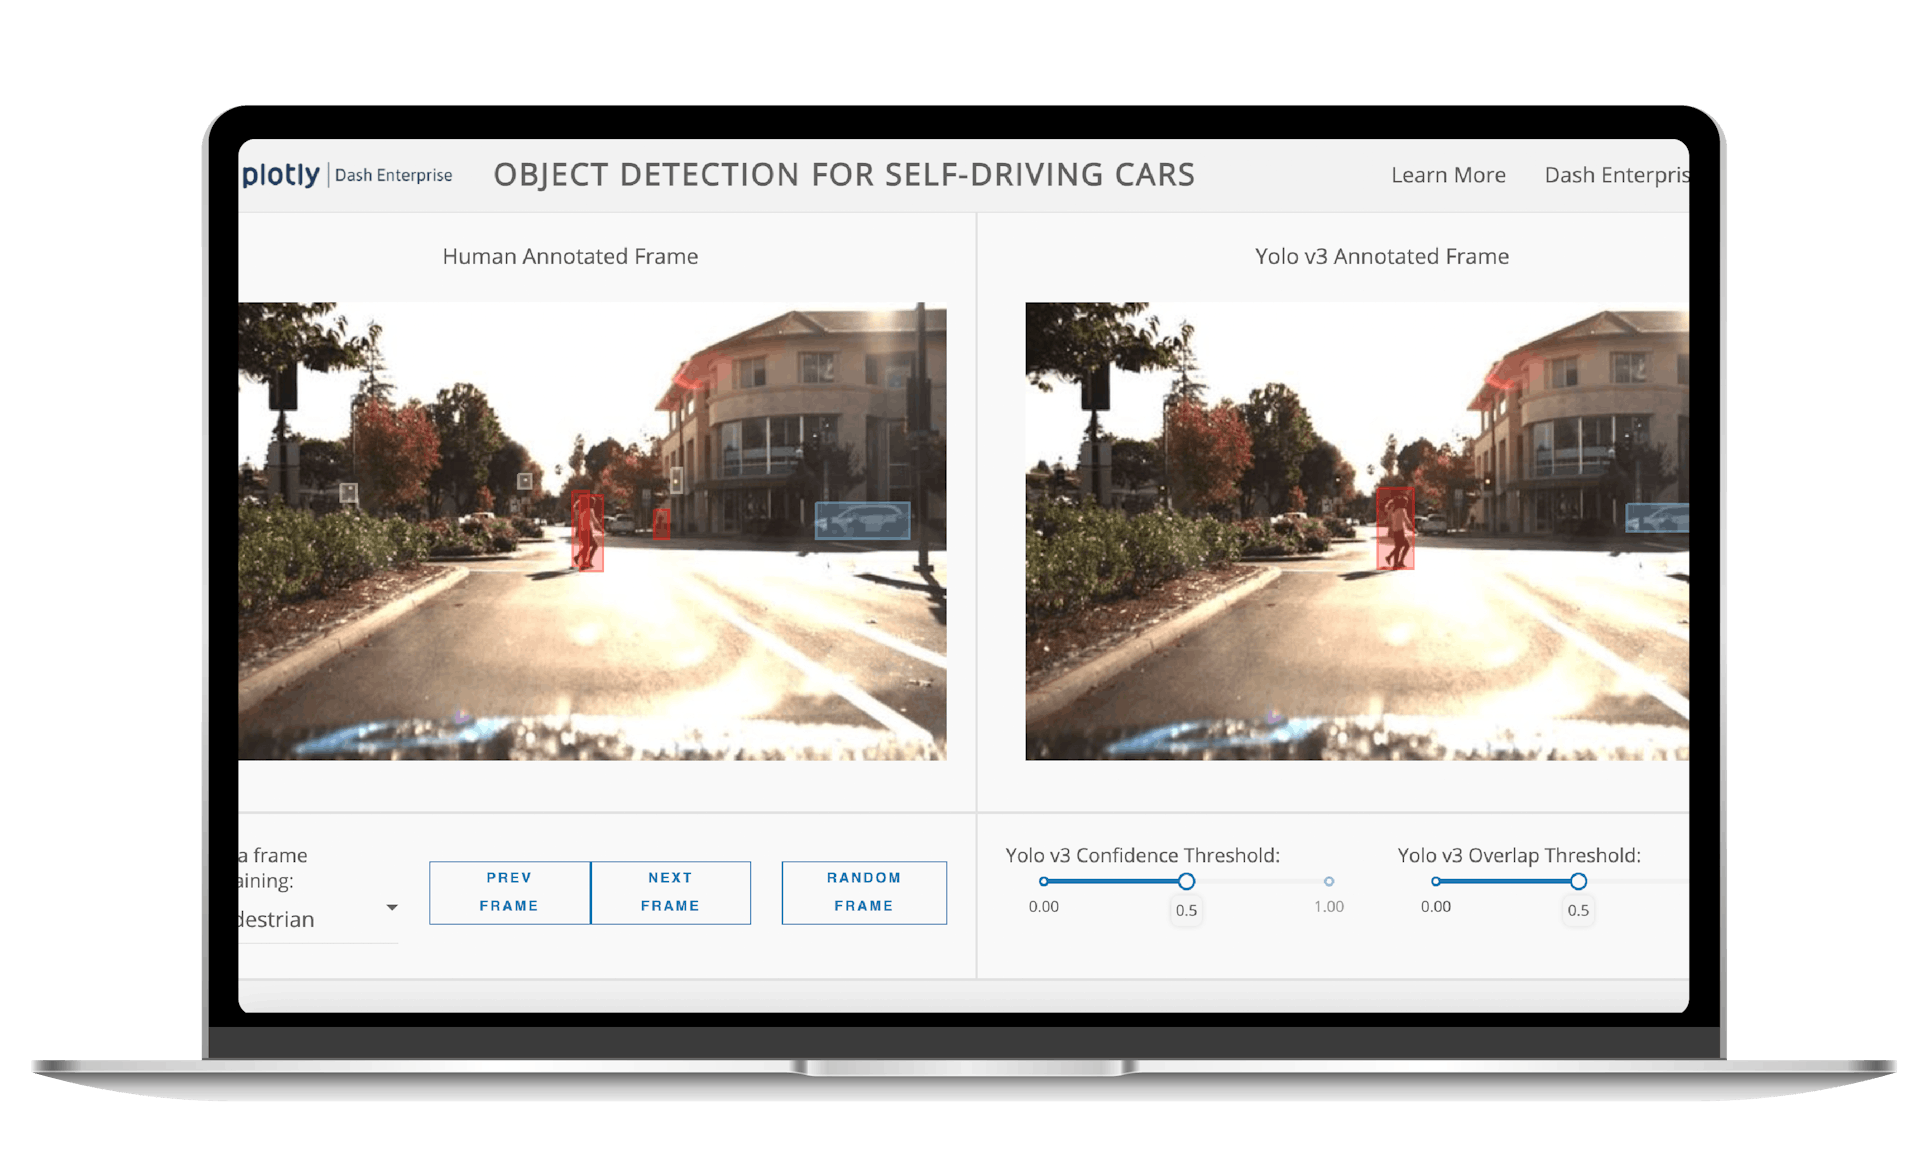Click the Confidence Threshold slider handle
1920x1172 pixels.
click(x=1186, y=881)
